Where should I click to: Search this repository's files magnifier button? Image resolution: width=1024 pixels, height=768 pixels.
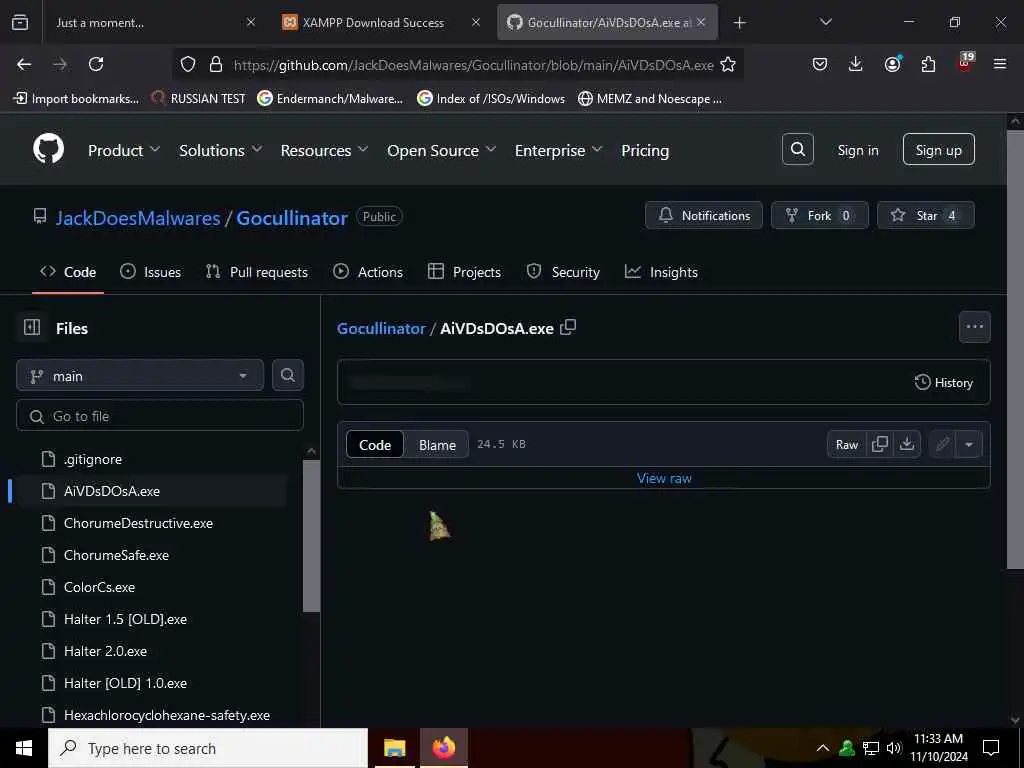tap(288, 375)
